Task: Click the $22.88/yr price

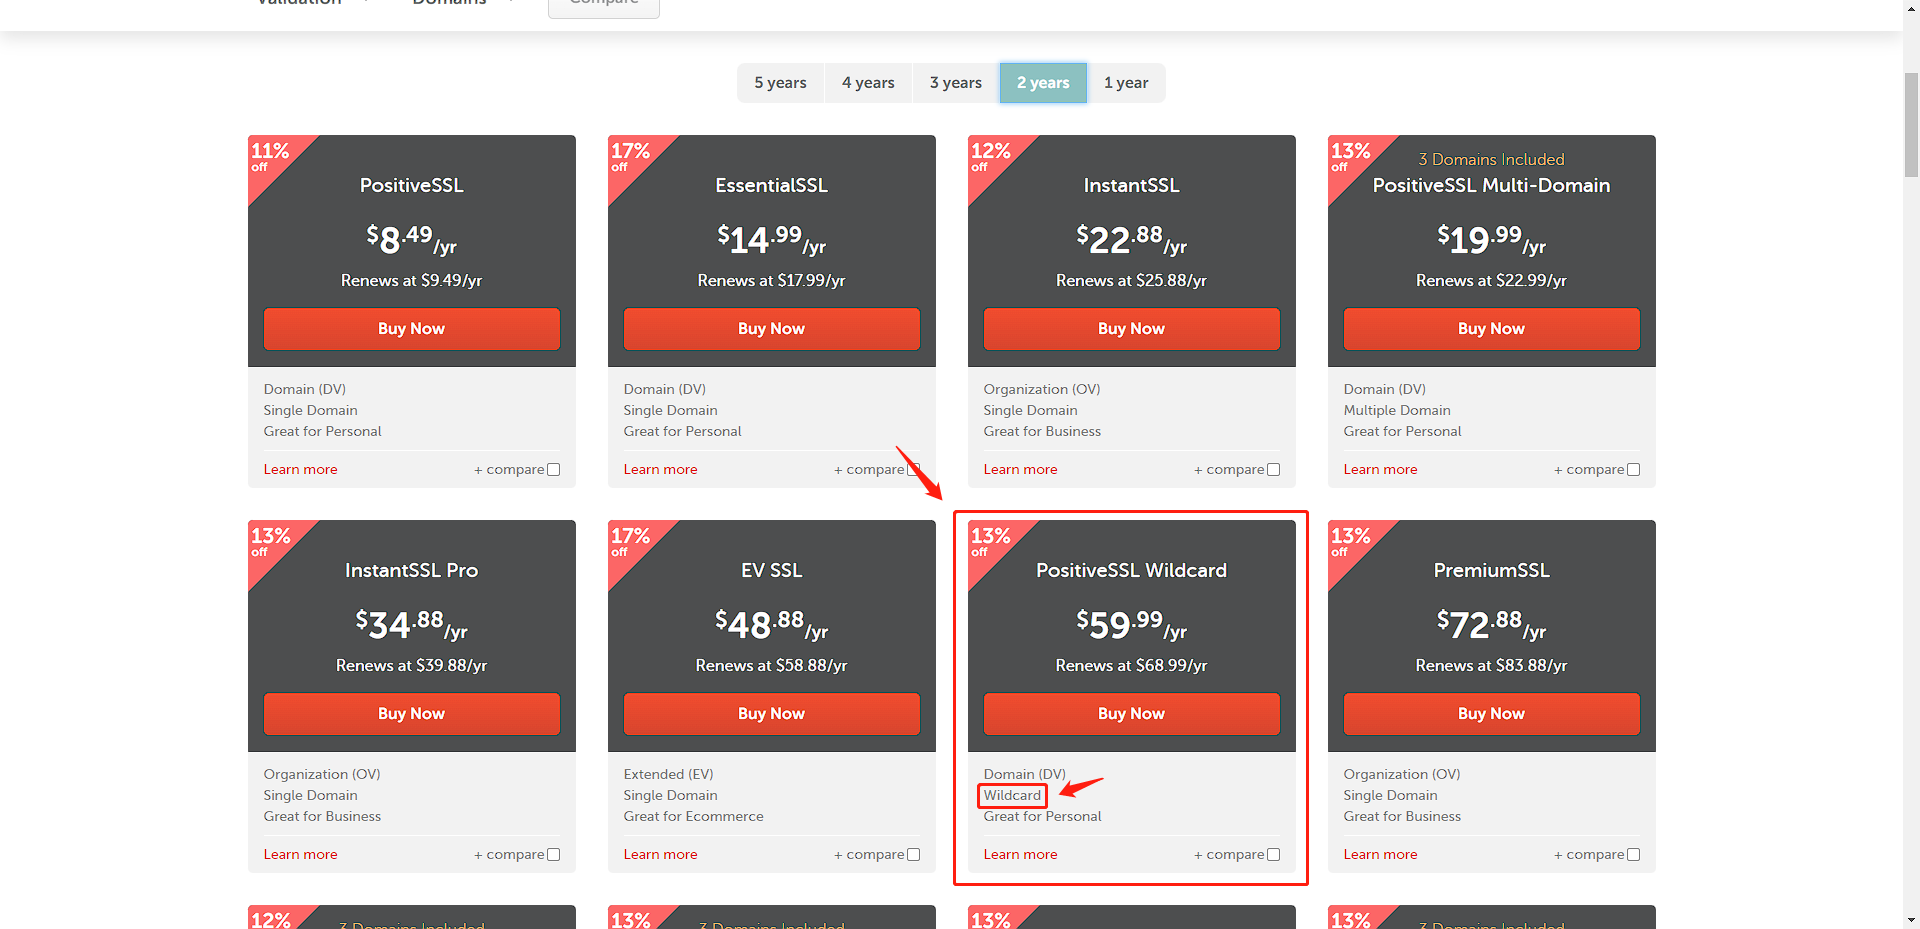Action: point(1132,240)
